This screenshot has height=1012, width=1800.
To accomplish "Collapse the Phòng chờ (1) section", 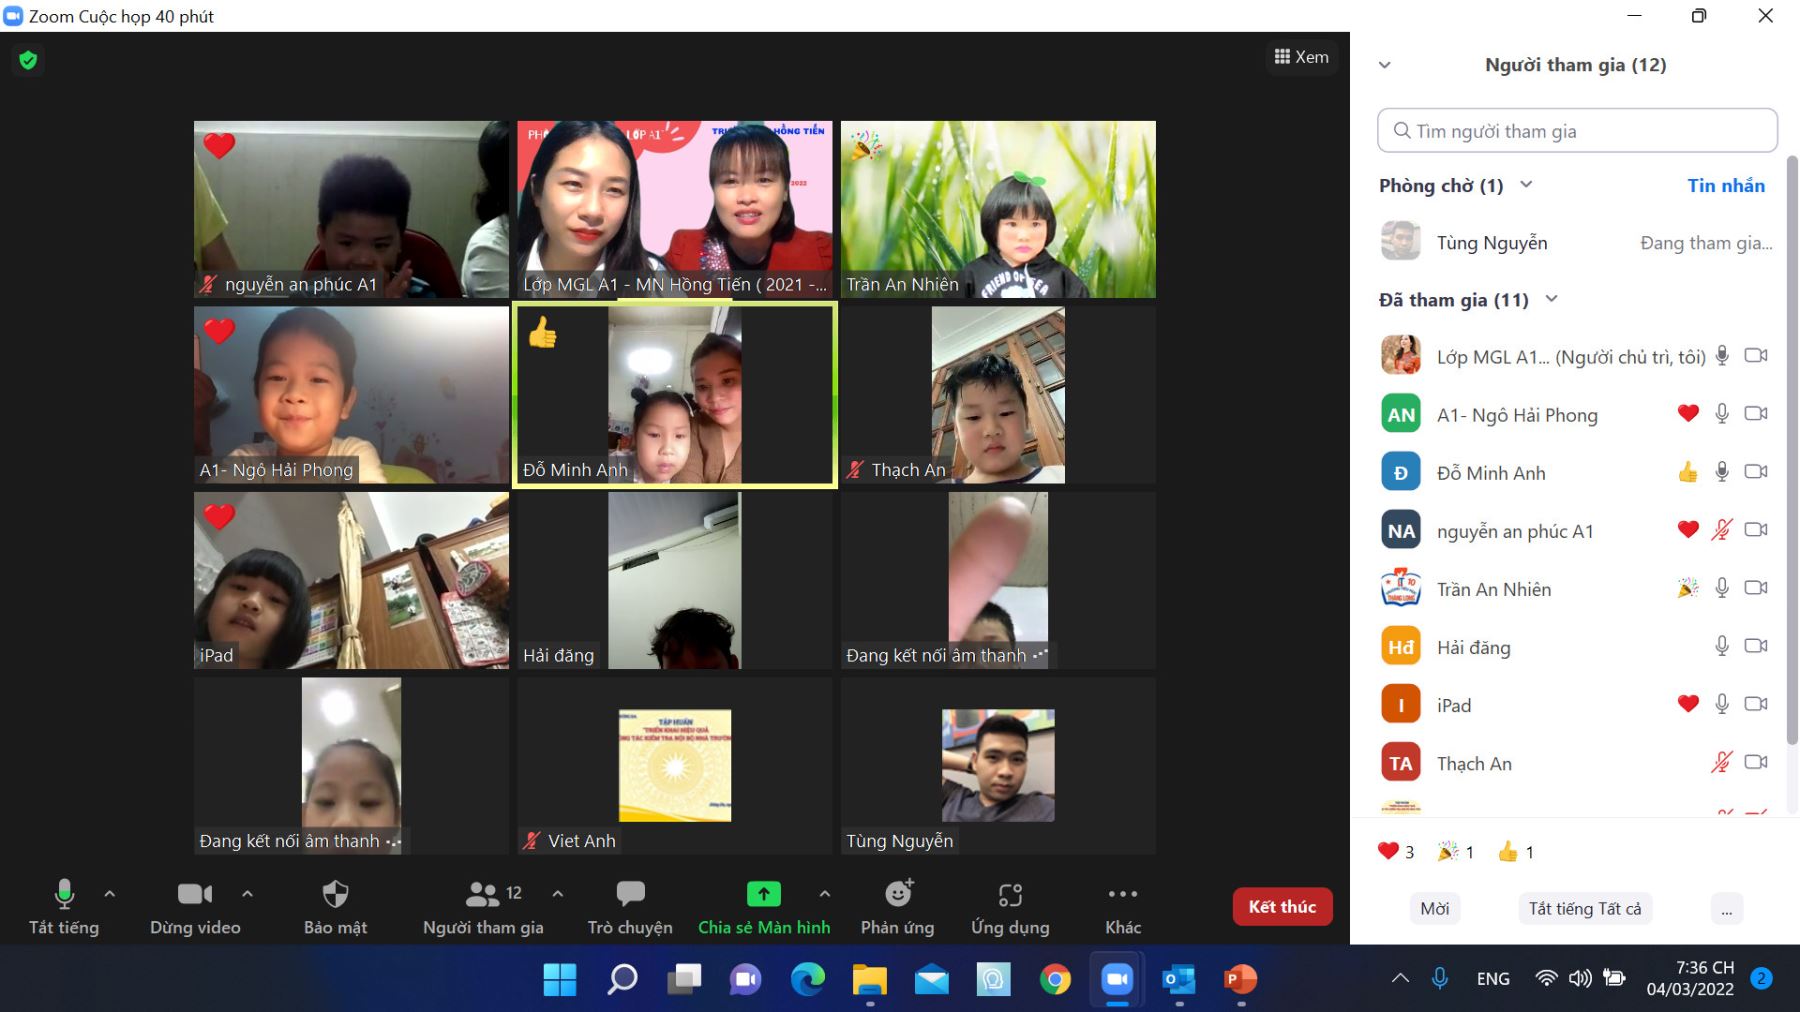I will pyautogui.click(x=1526, y=185).
